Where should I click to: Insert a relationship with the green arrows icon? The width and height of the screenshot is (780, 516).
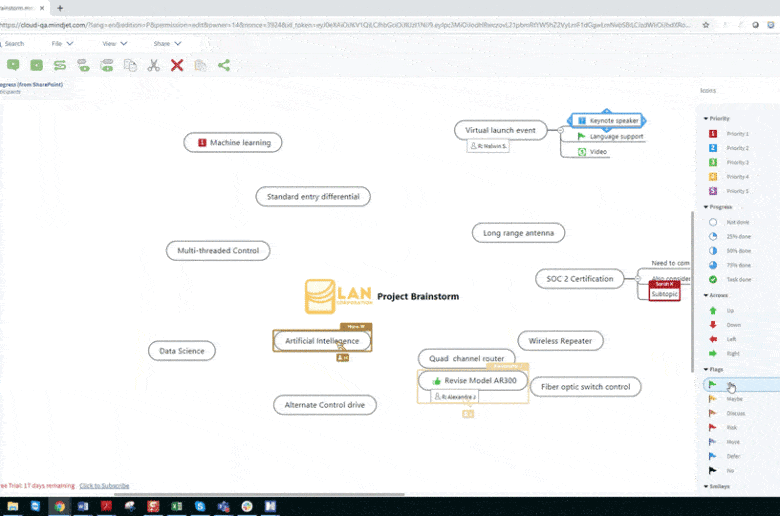point(60,65)
